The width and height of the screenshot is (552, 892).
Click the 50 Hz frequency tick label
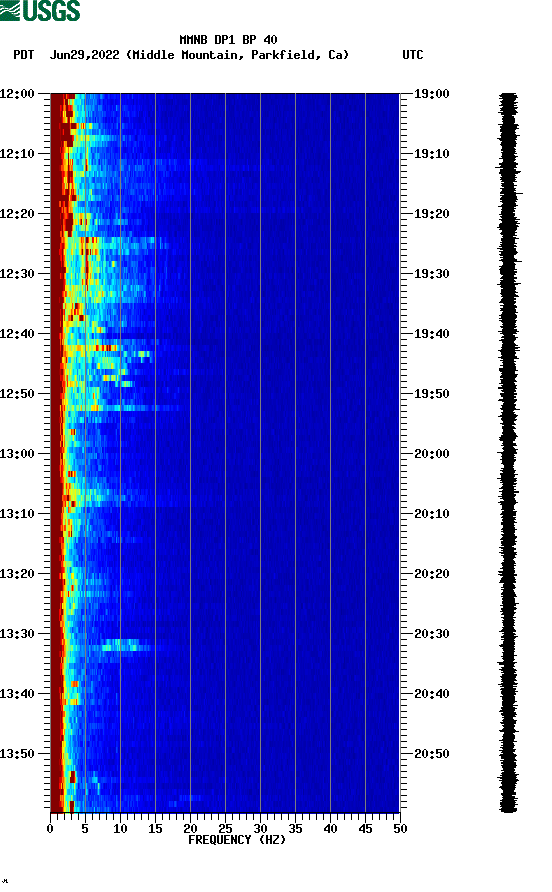[x=400, y=829]
